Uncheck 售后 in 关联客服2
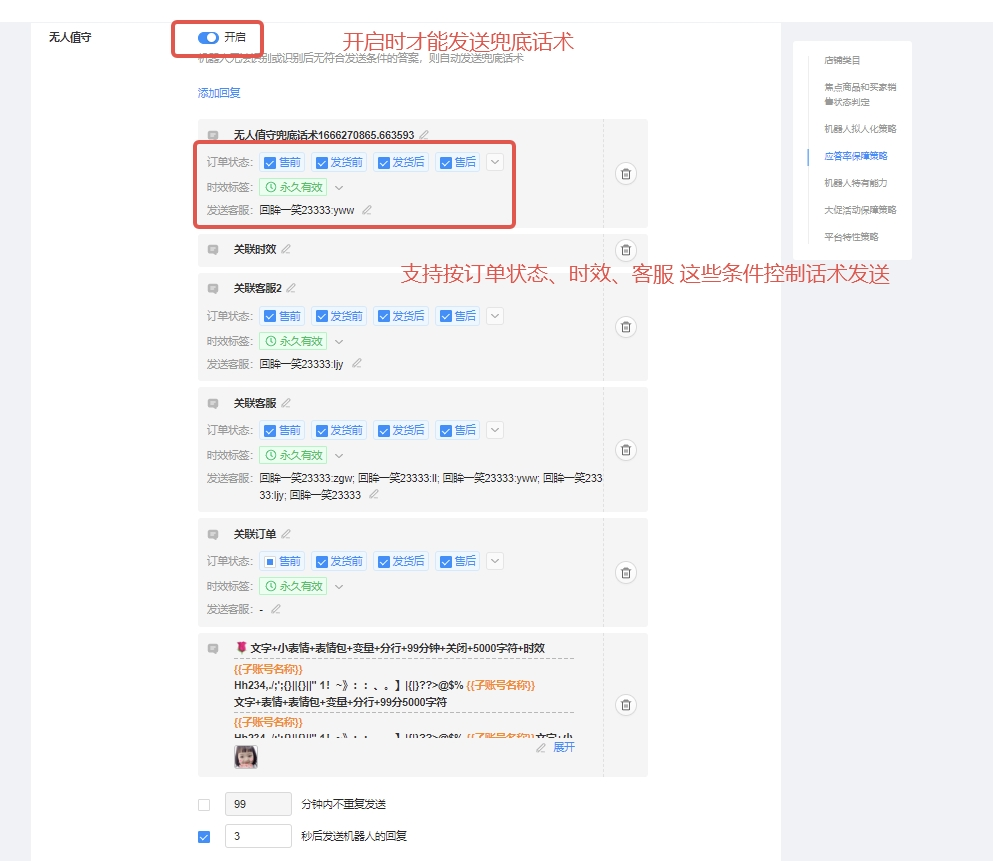Screen dimensions: 993x861 (446, 316)
